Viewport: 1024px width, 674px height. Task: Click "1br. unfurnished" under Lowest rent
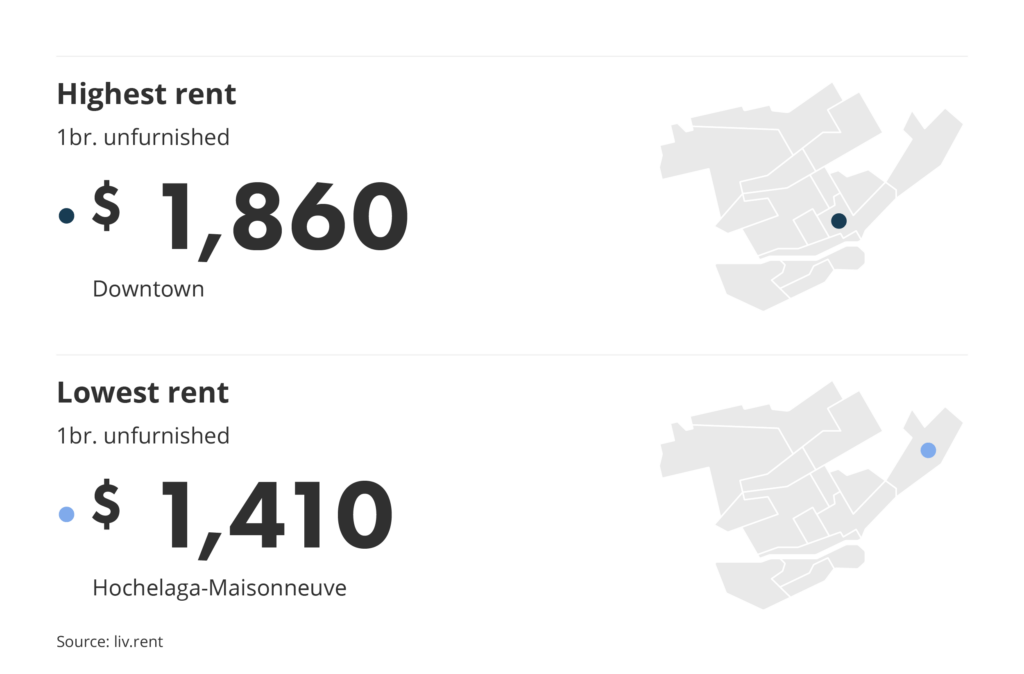click(143, 436)
